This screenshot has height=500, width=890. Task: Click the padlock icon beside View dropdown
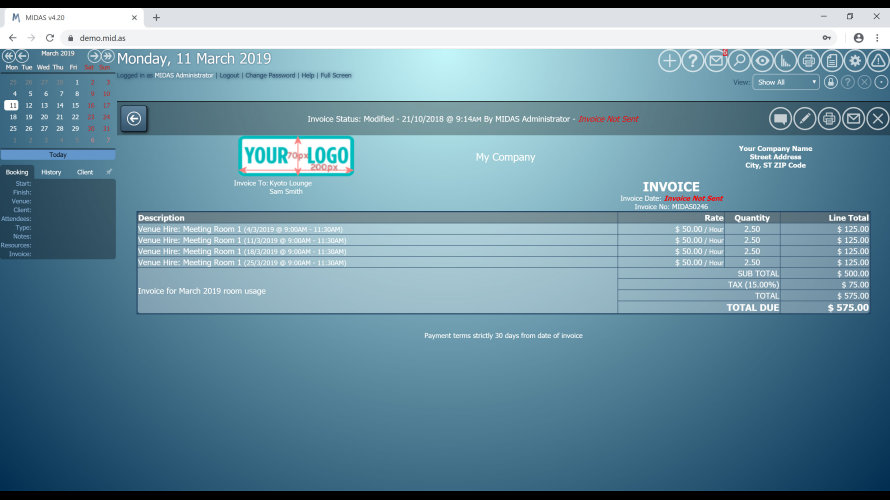[830, 82]
